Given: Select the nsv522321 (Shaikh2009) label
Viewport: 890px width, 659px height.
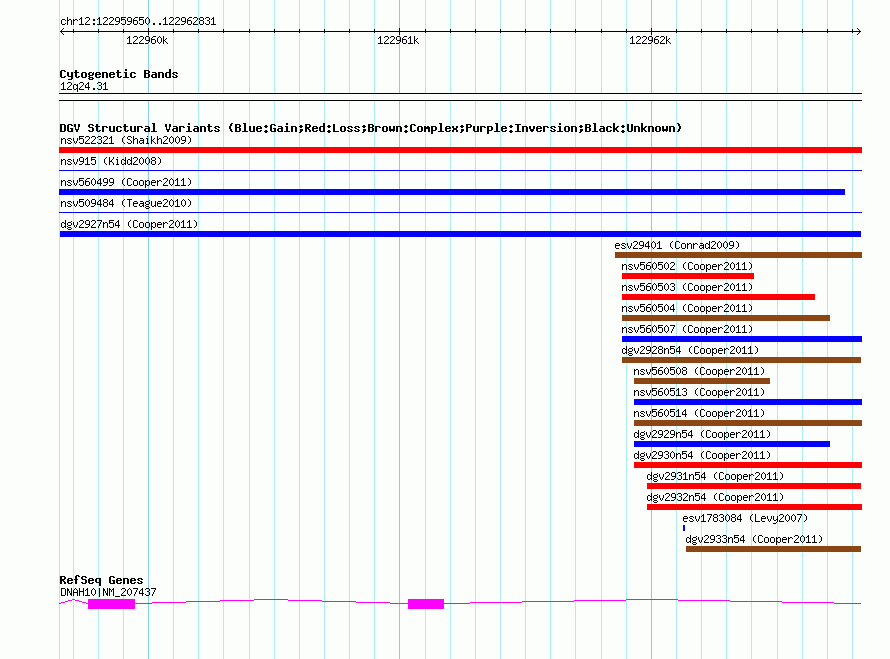Looking at the screenshot, I should (126, 140).
